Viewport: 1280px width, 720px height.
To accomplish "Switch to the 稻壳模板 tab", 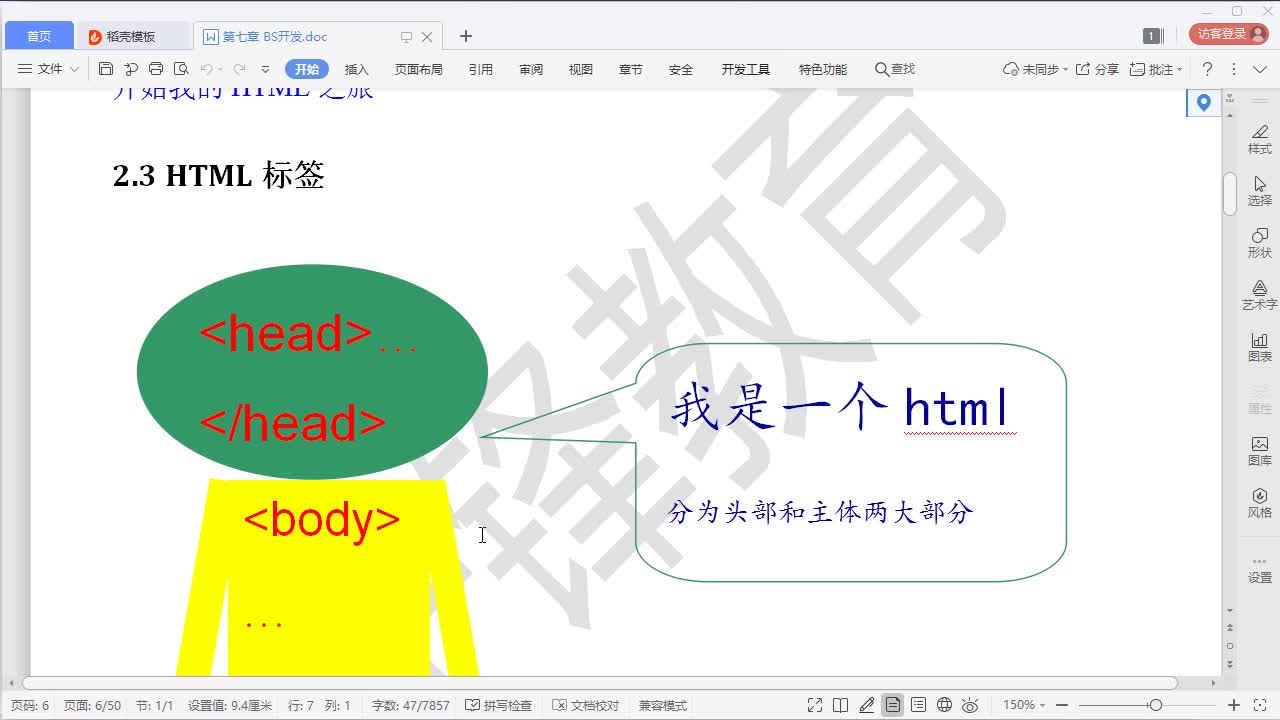I will [x=131, y=36].
